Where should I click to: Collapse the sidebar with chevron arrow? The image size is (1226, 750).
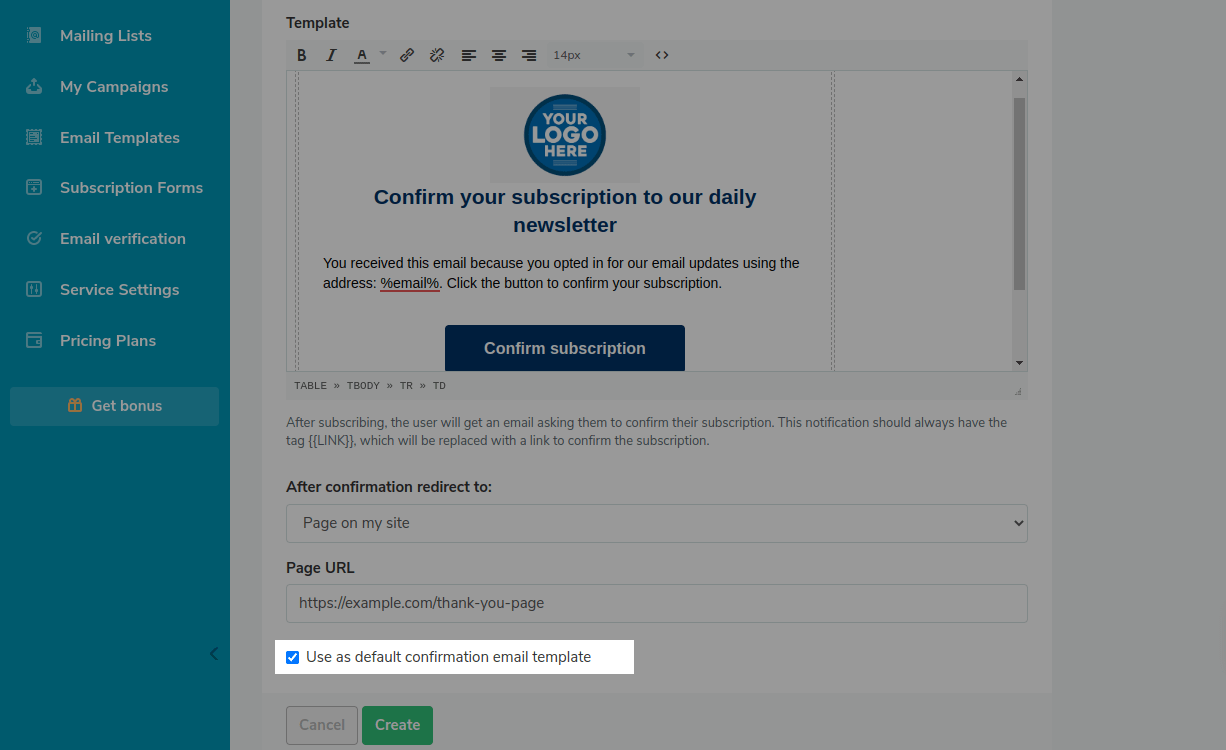coord(213,654)
